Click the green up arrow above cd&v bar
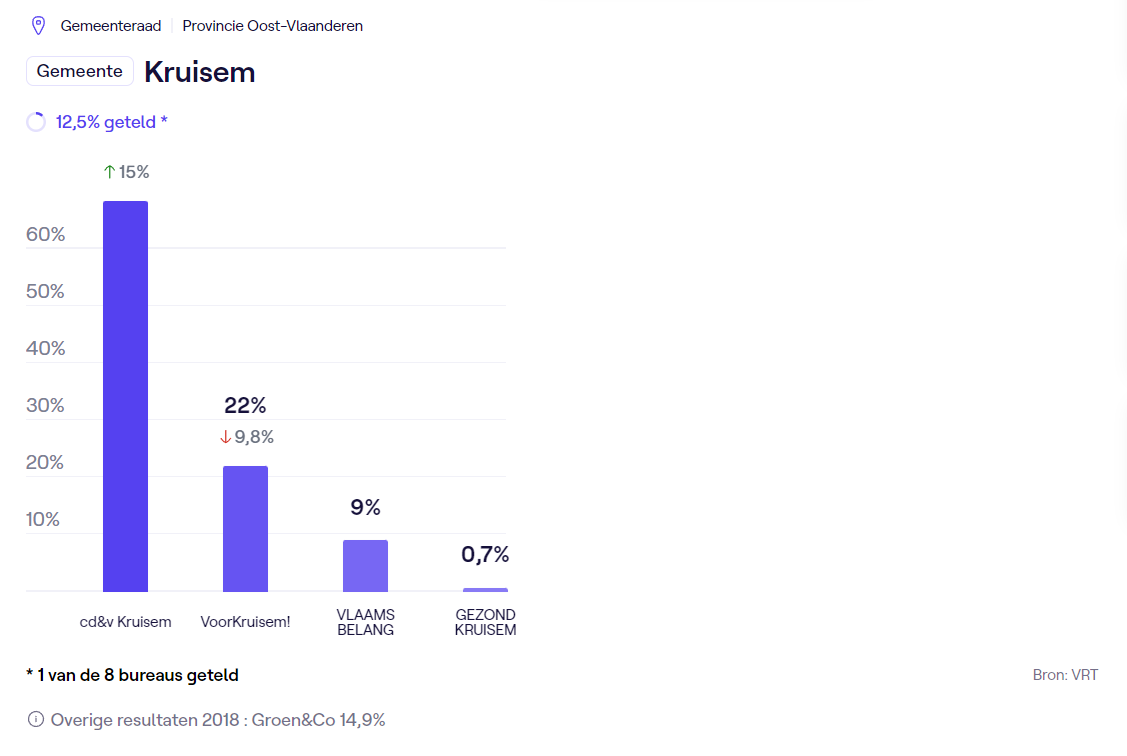 pos(110,172)
